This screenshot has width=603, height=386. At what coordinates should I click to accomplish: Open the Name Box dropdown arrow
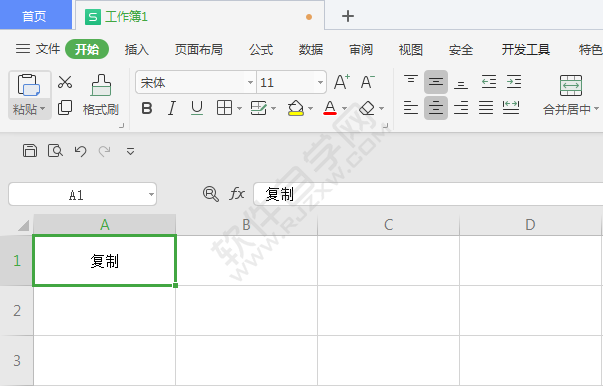click(x=151, y=194)
